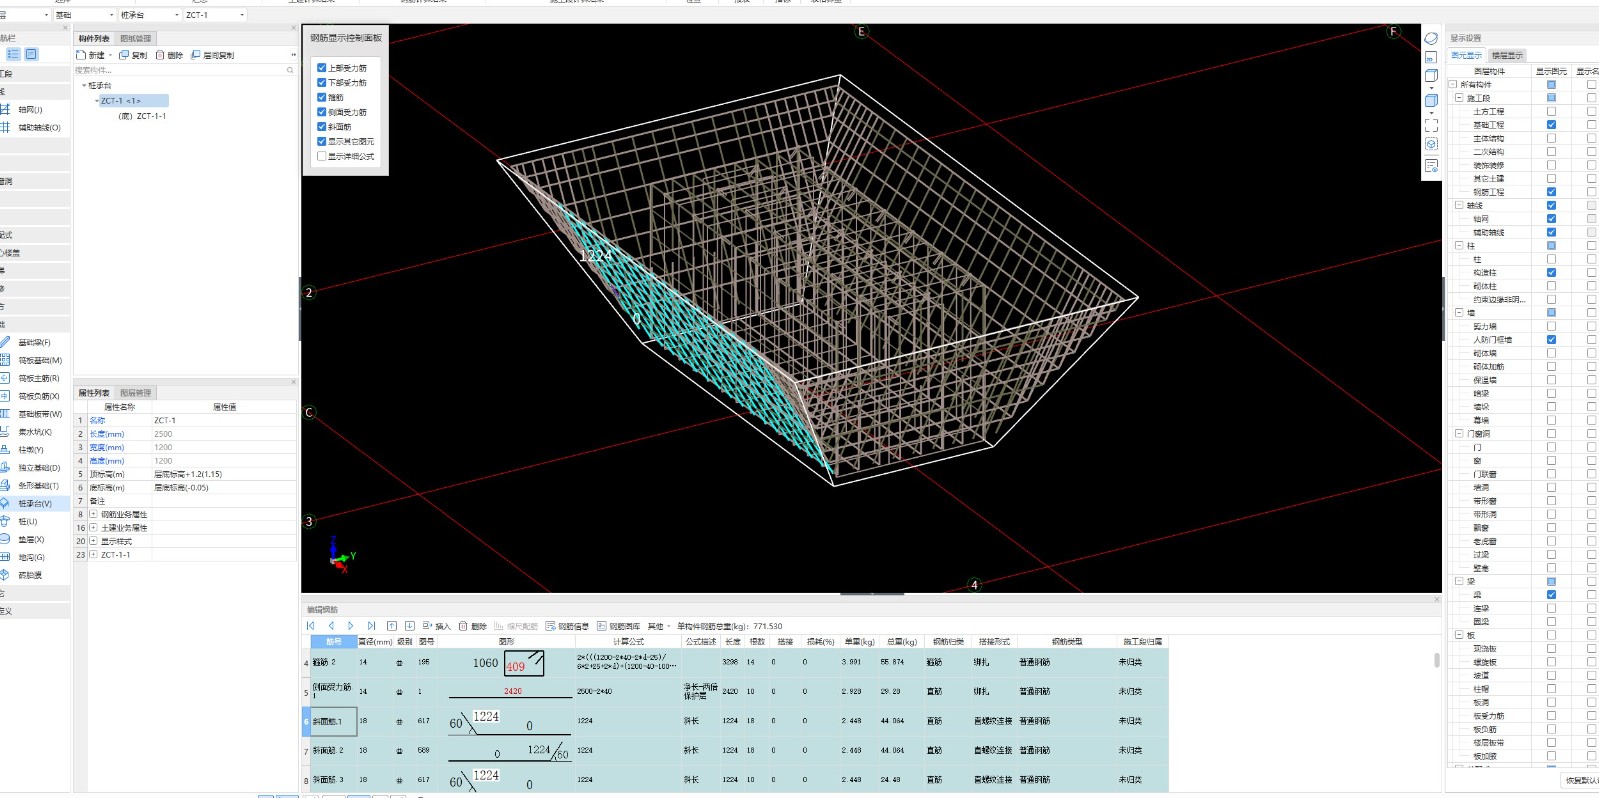
Task: Switch to 构件列表 tab
Action: [94, 39]
